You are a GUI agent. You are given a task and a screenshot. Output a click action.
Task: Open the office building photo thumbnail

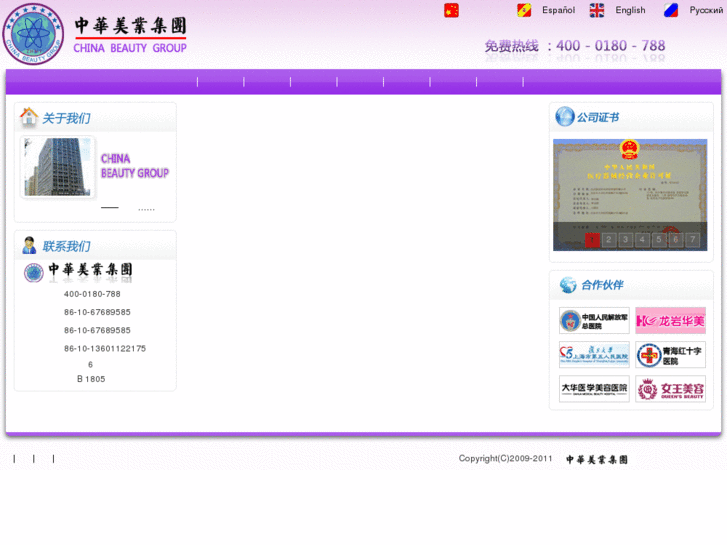point(57,167)
